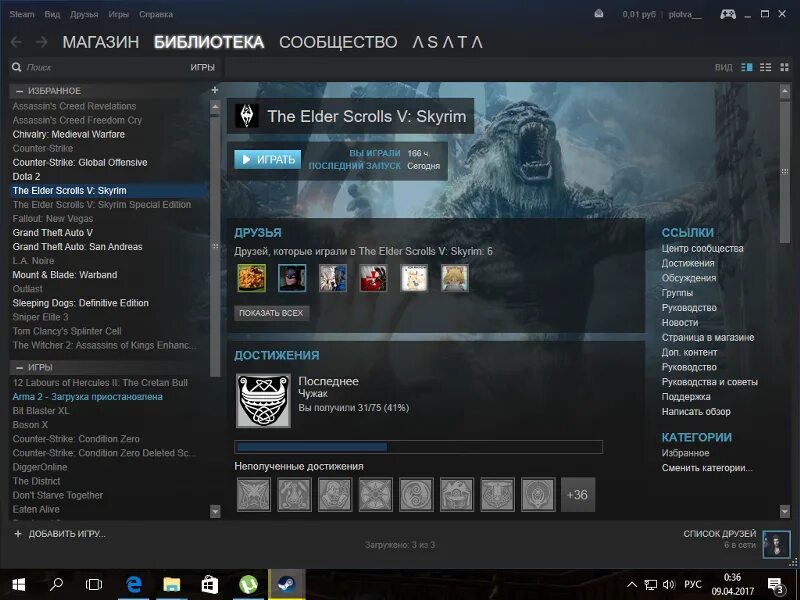
Task: Open the Друзья menu
Action: [84, 14]
